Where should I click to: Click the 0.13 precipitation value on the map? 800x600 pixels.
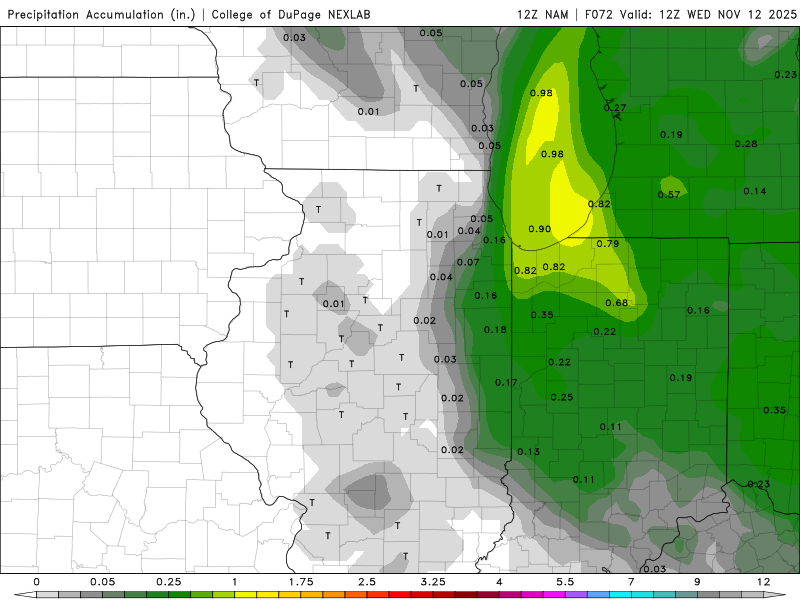click(529, 452)
